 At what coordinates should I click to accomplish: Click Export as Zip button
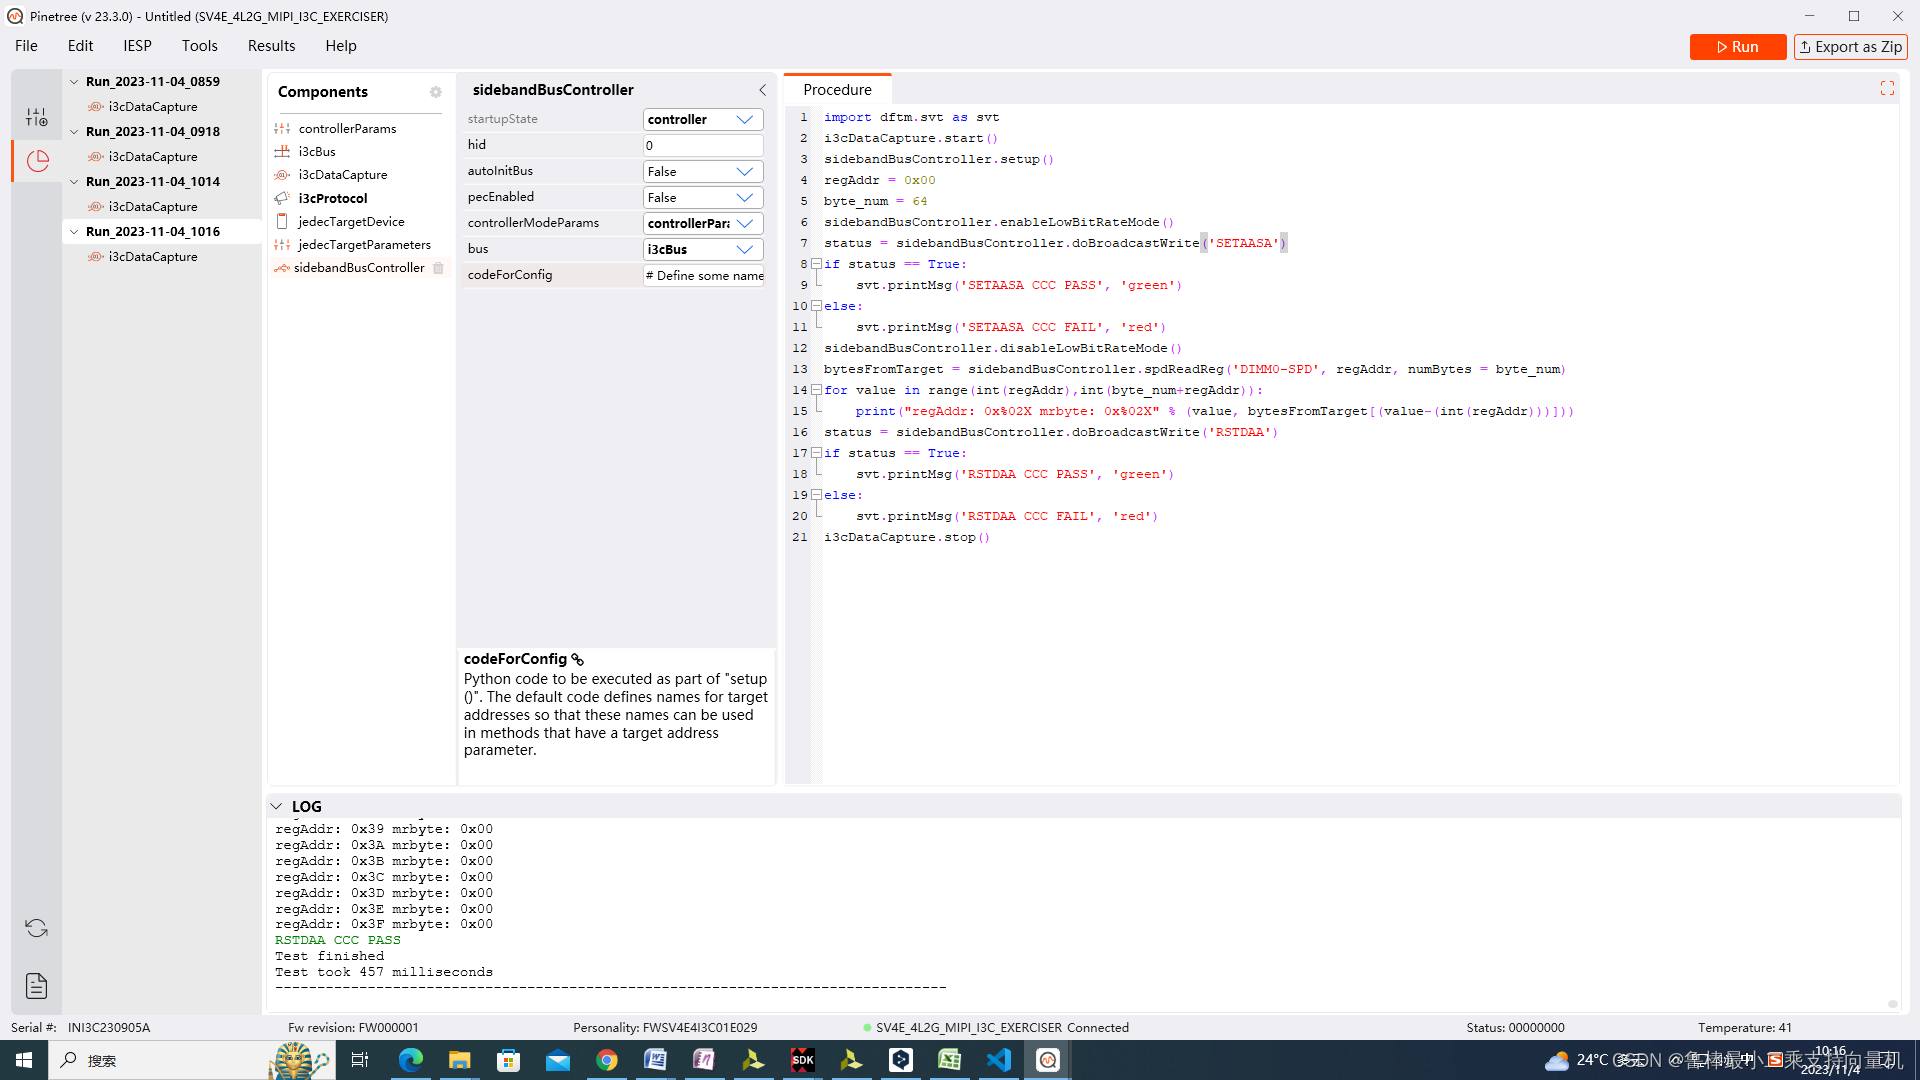tap(1851, 45)
